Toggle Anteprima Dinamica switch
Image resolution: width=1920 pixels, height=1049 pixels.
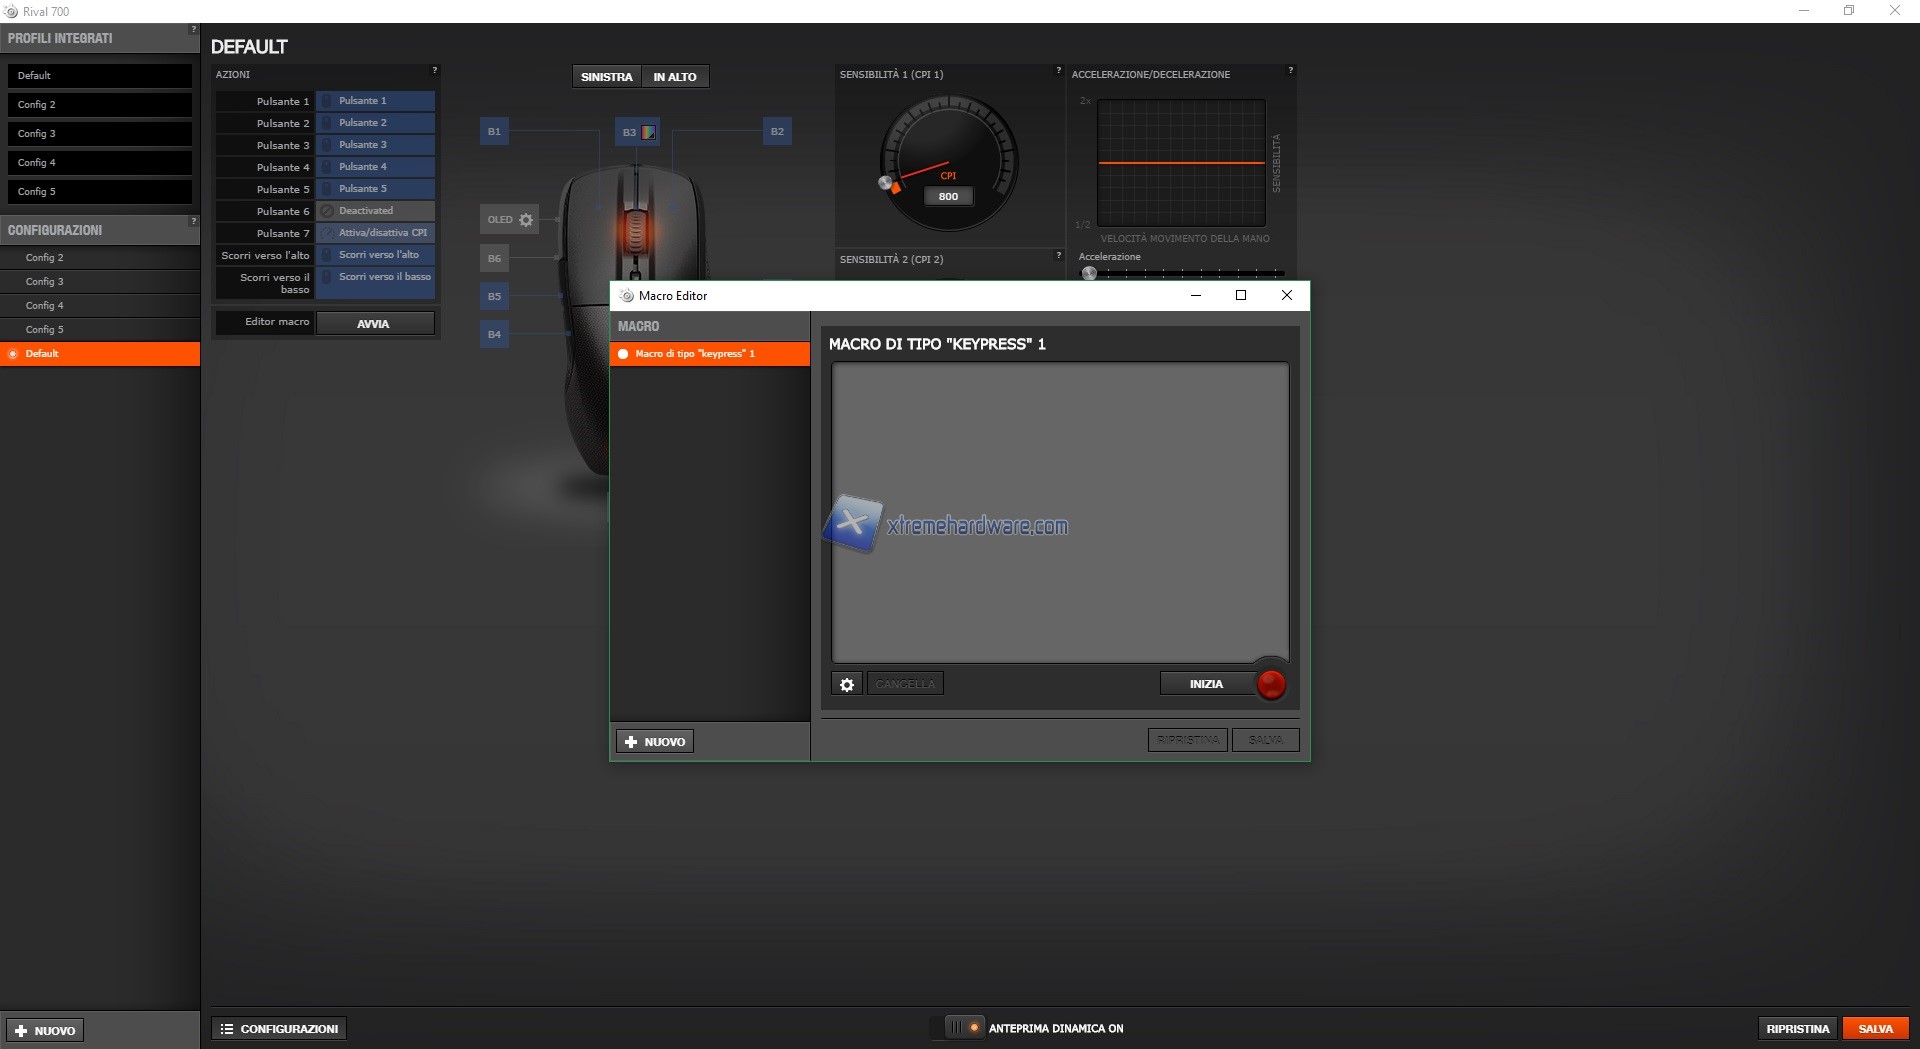(x=964, y=1028)
